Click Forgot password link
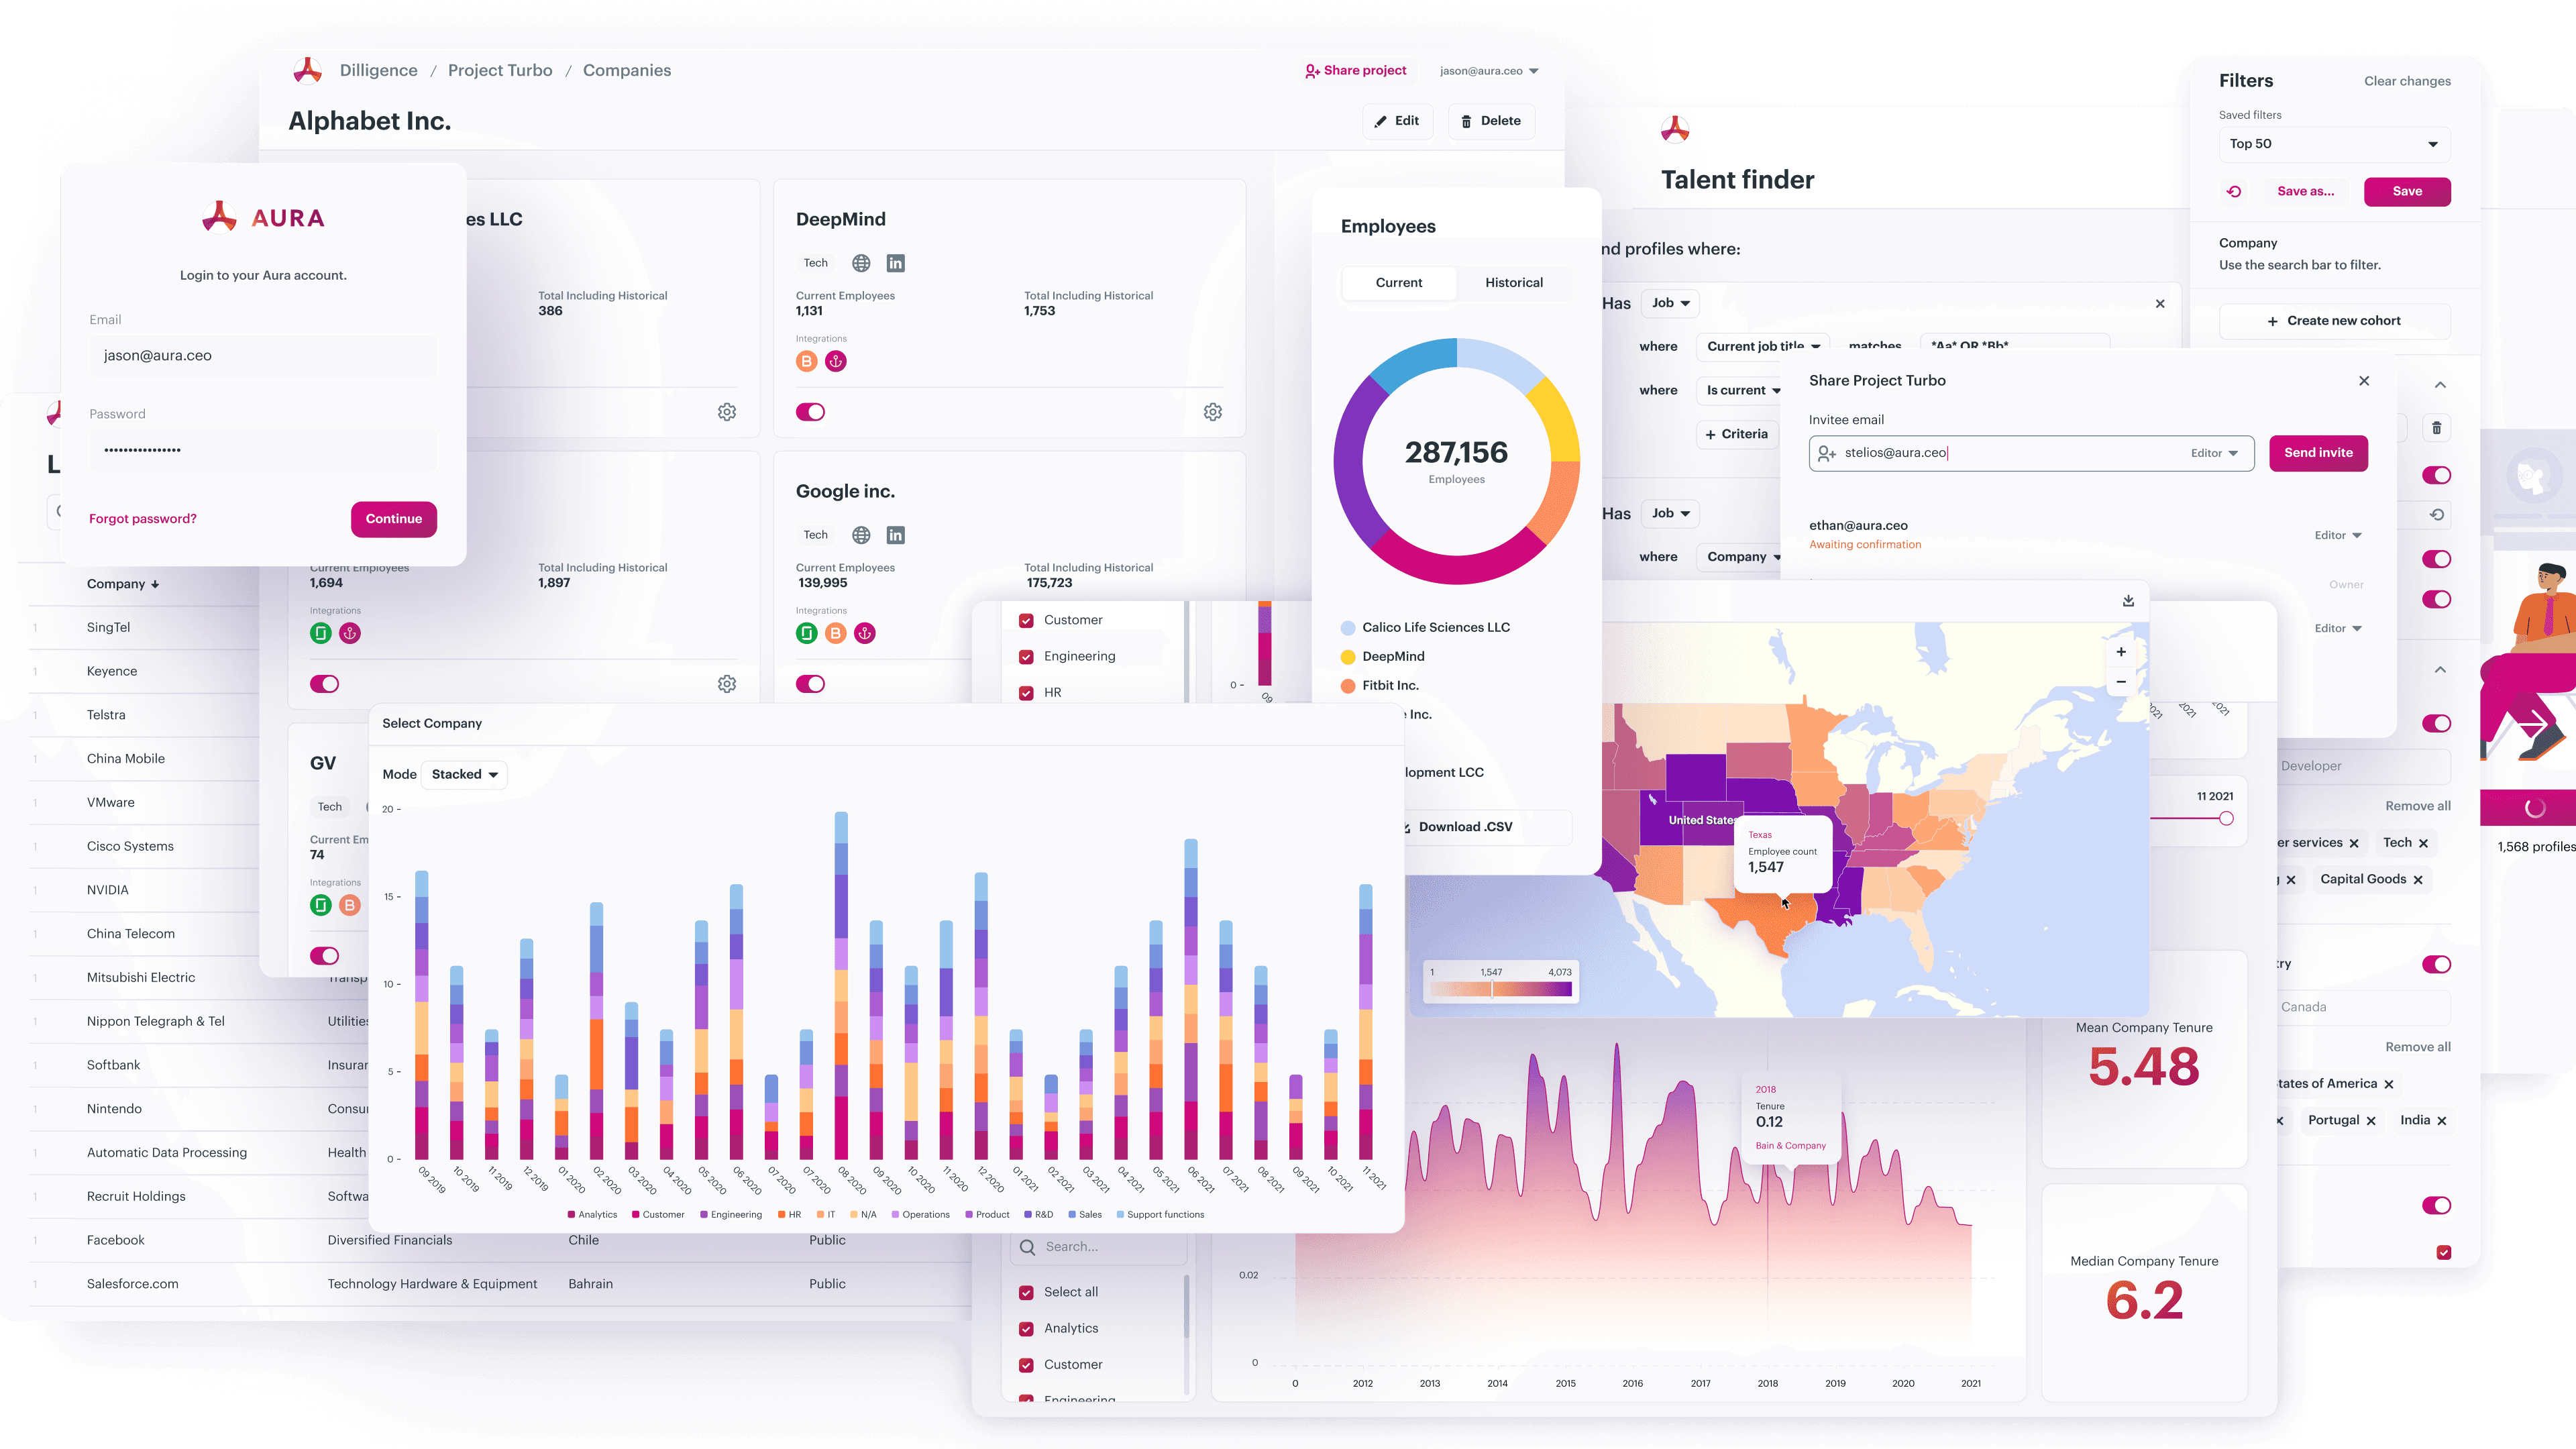This screenshot has height=1449, width=2576. [x=143, y=519]
